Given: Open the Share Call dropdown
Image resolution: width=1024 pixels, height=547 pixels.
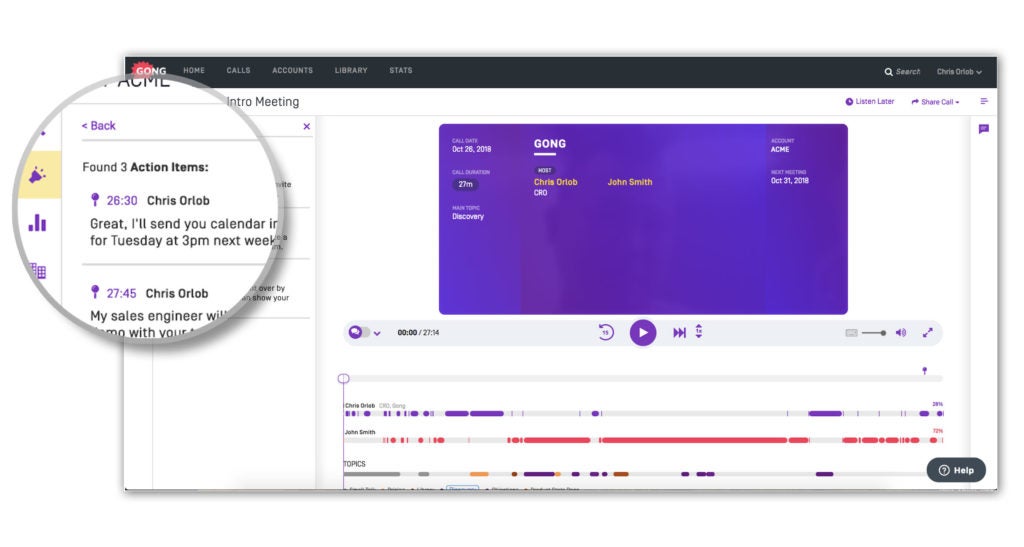Looking at the screenshot, I should point(936,102).
